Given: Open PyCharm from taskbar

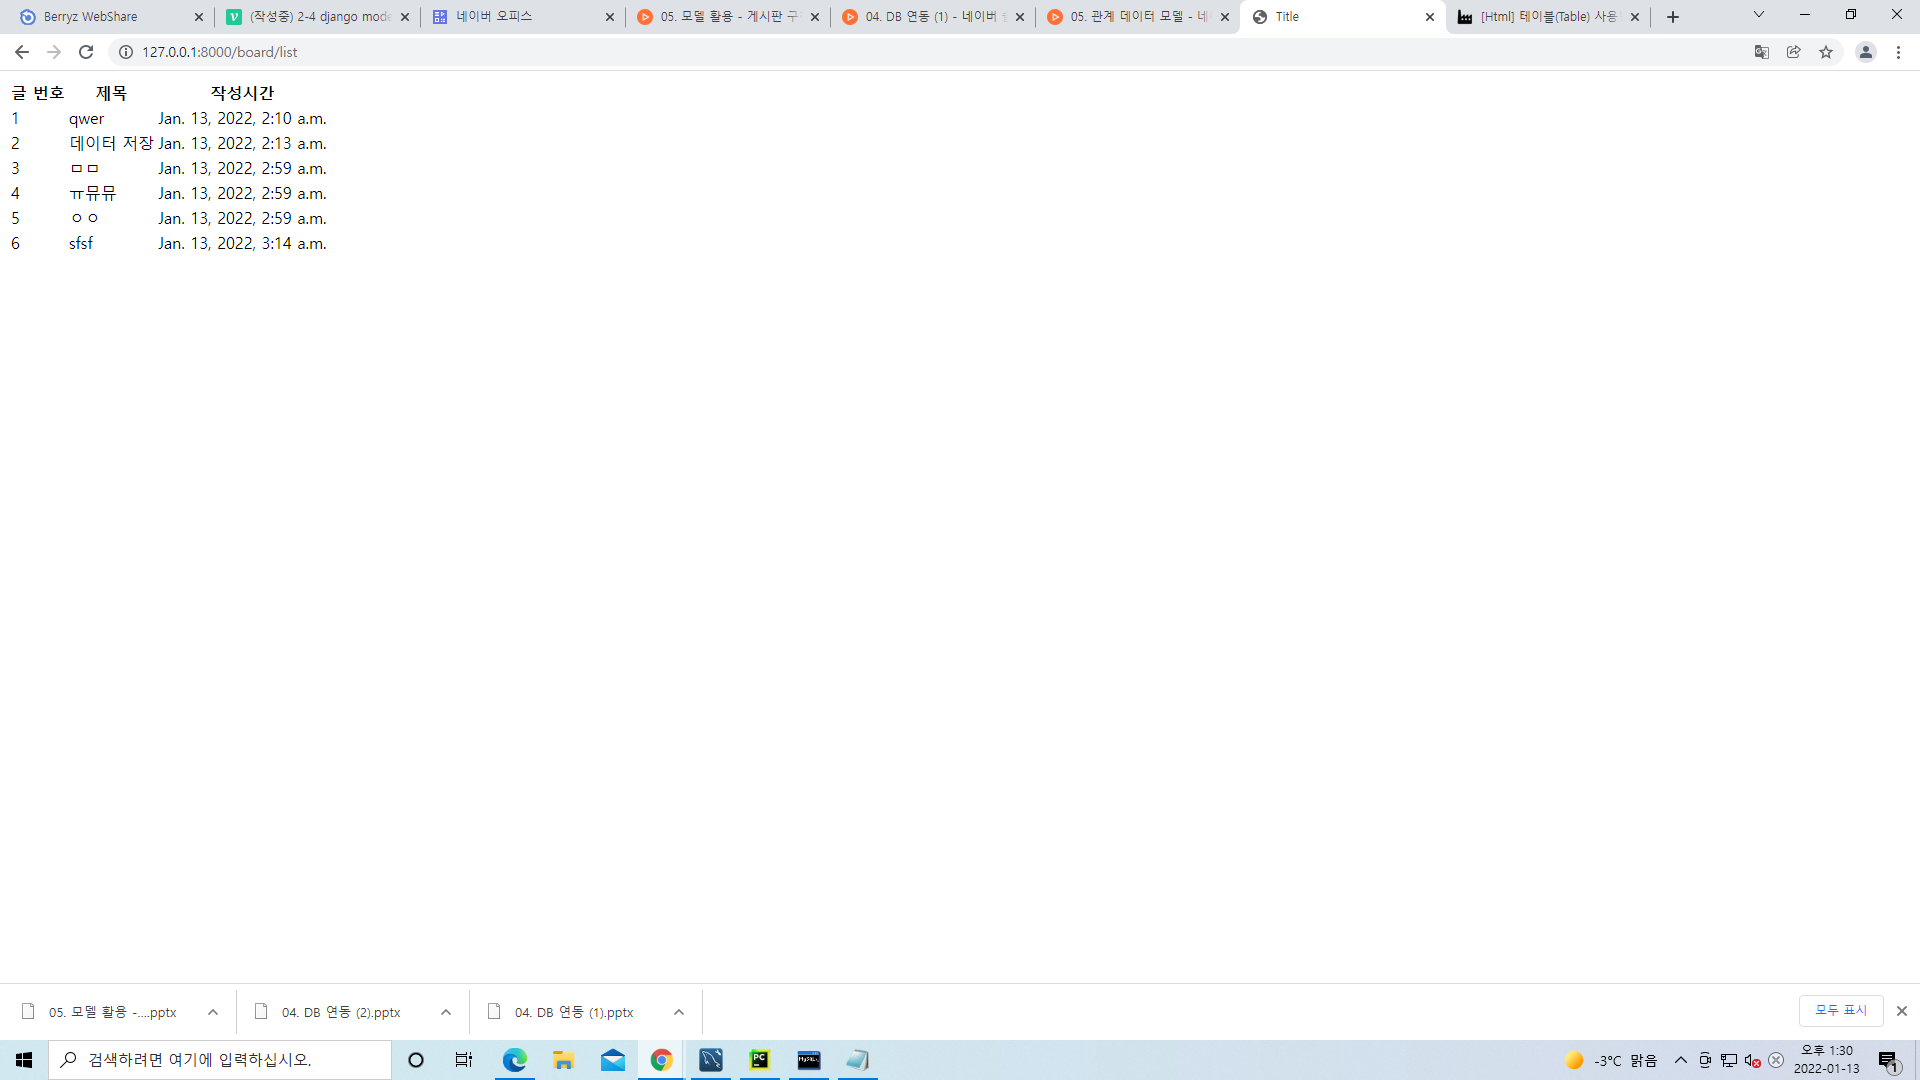Looking at the screenshot, I should click(x=760, y=1060).
